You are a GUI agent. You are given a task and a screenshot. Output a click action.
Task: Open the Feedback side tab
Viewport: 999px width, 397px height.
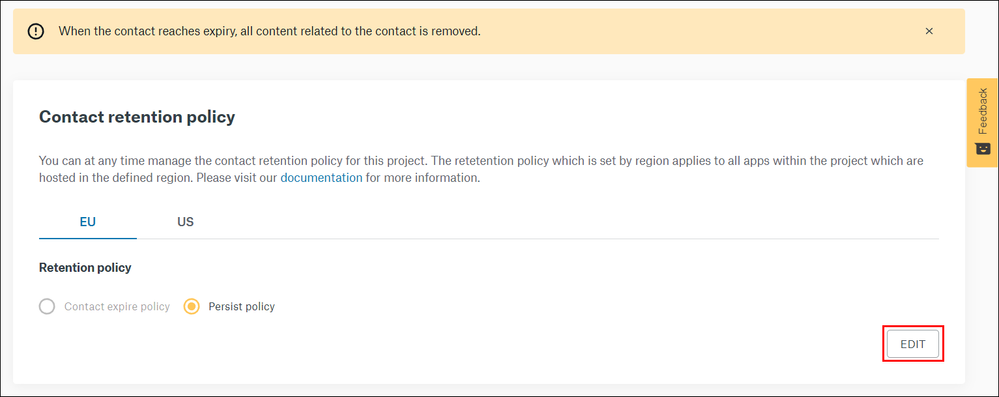(982, 122)
